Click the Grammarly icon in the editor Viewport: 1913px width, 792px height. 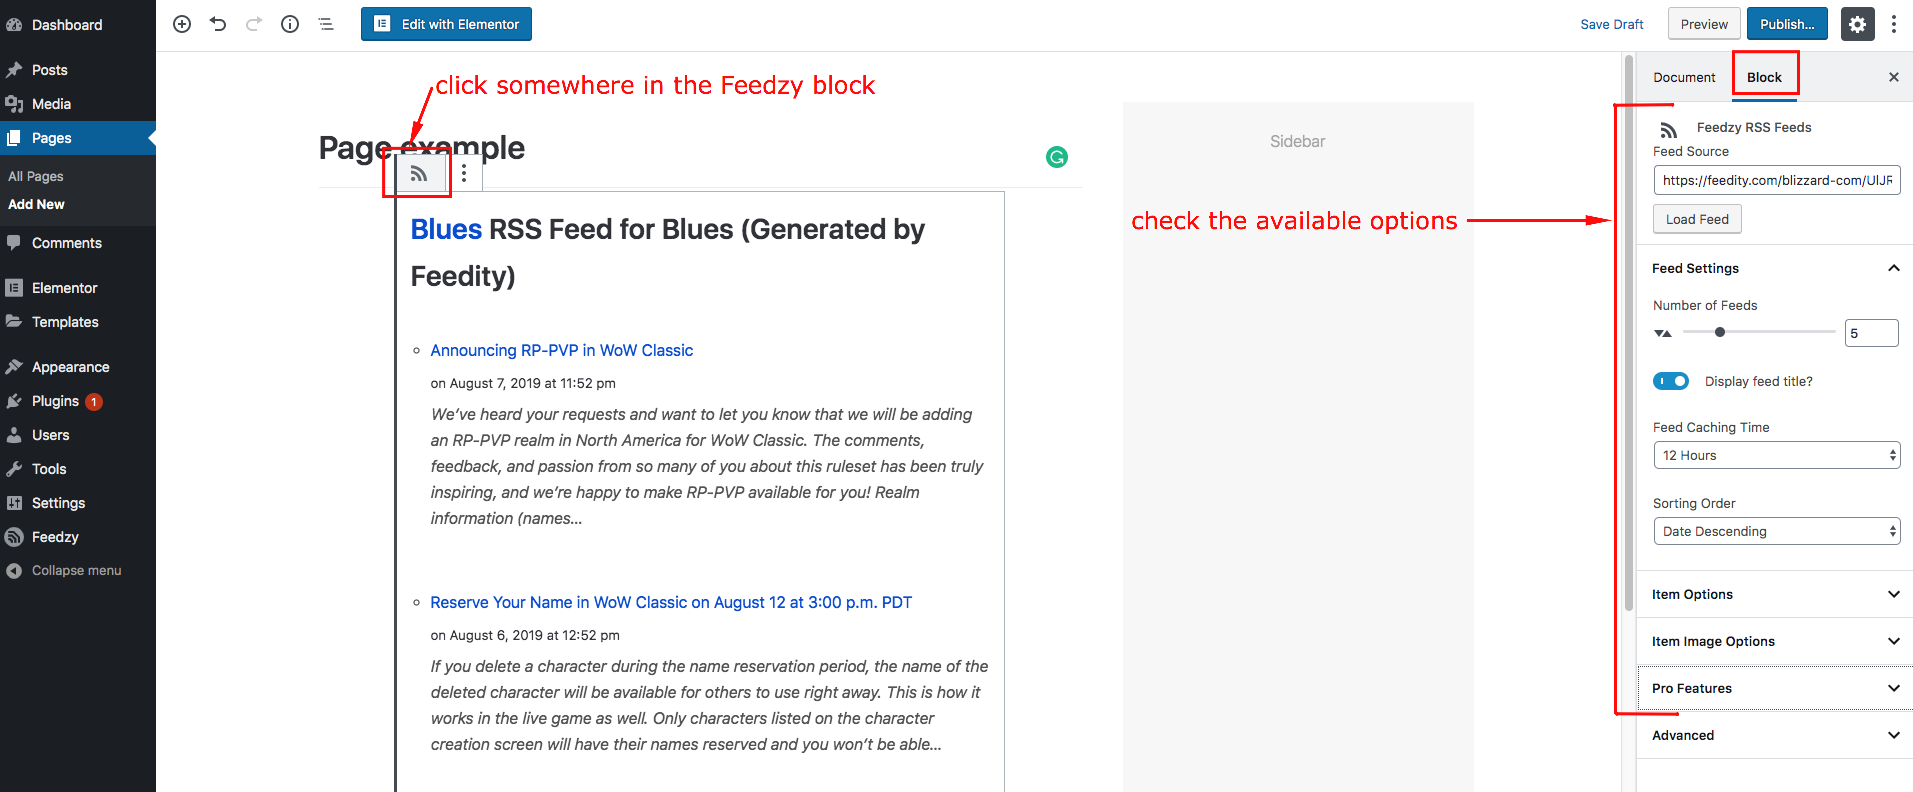(x=1057, y=157)
